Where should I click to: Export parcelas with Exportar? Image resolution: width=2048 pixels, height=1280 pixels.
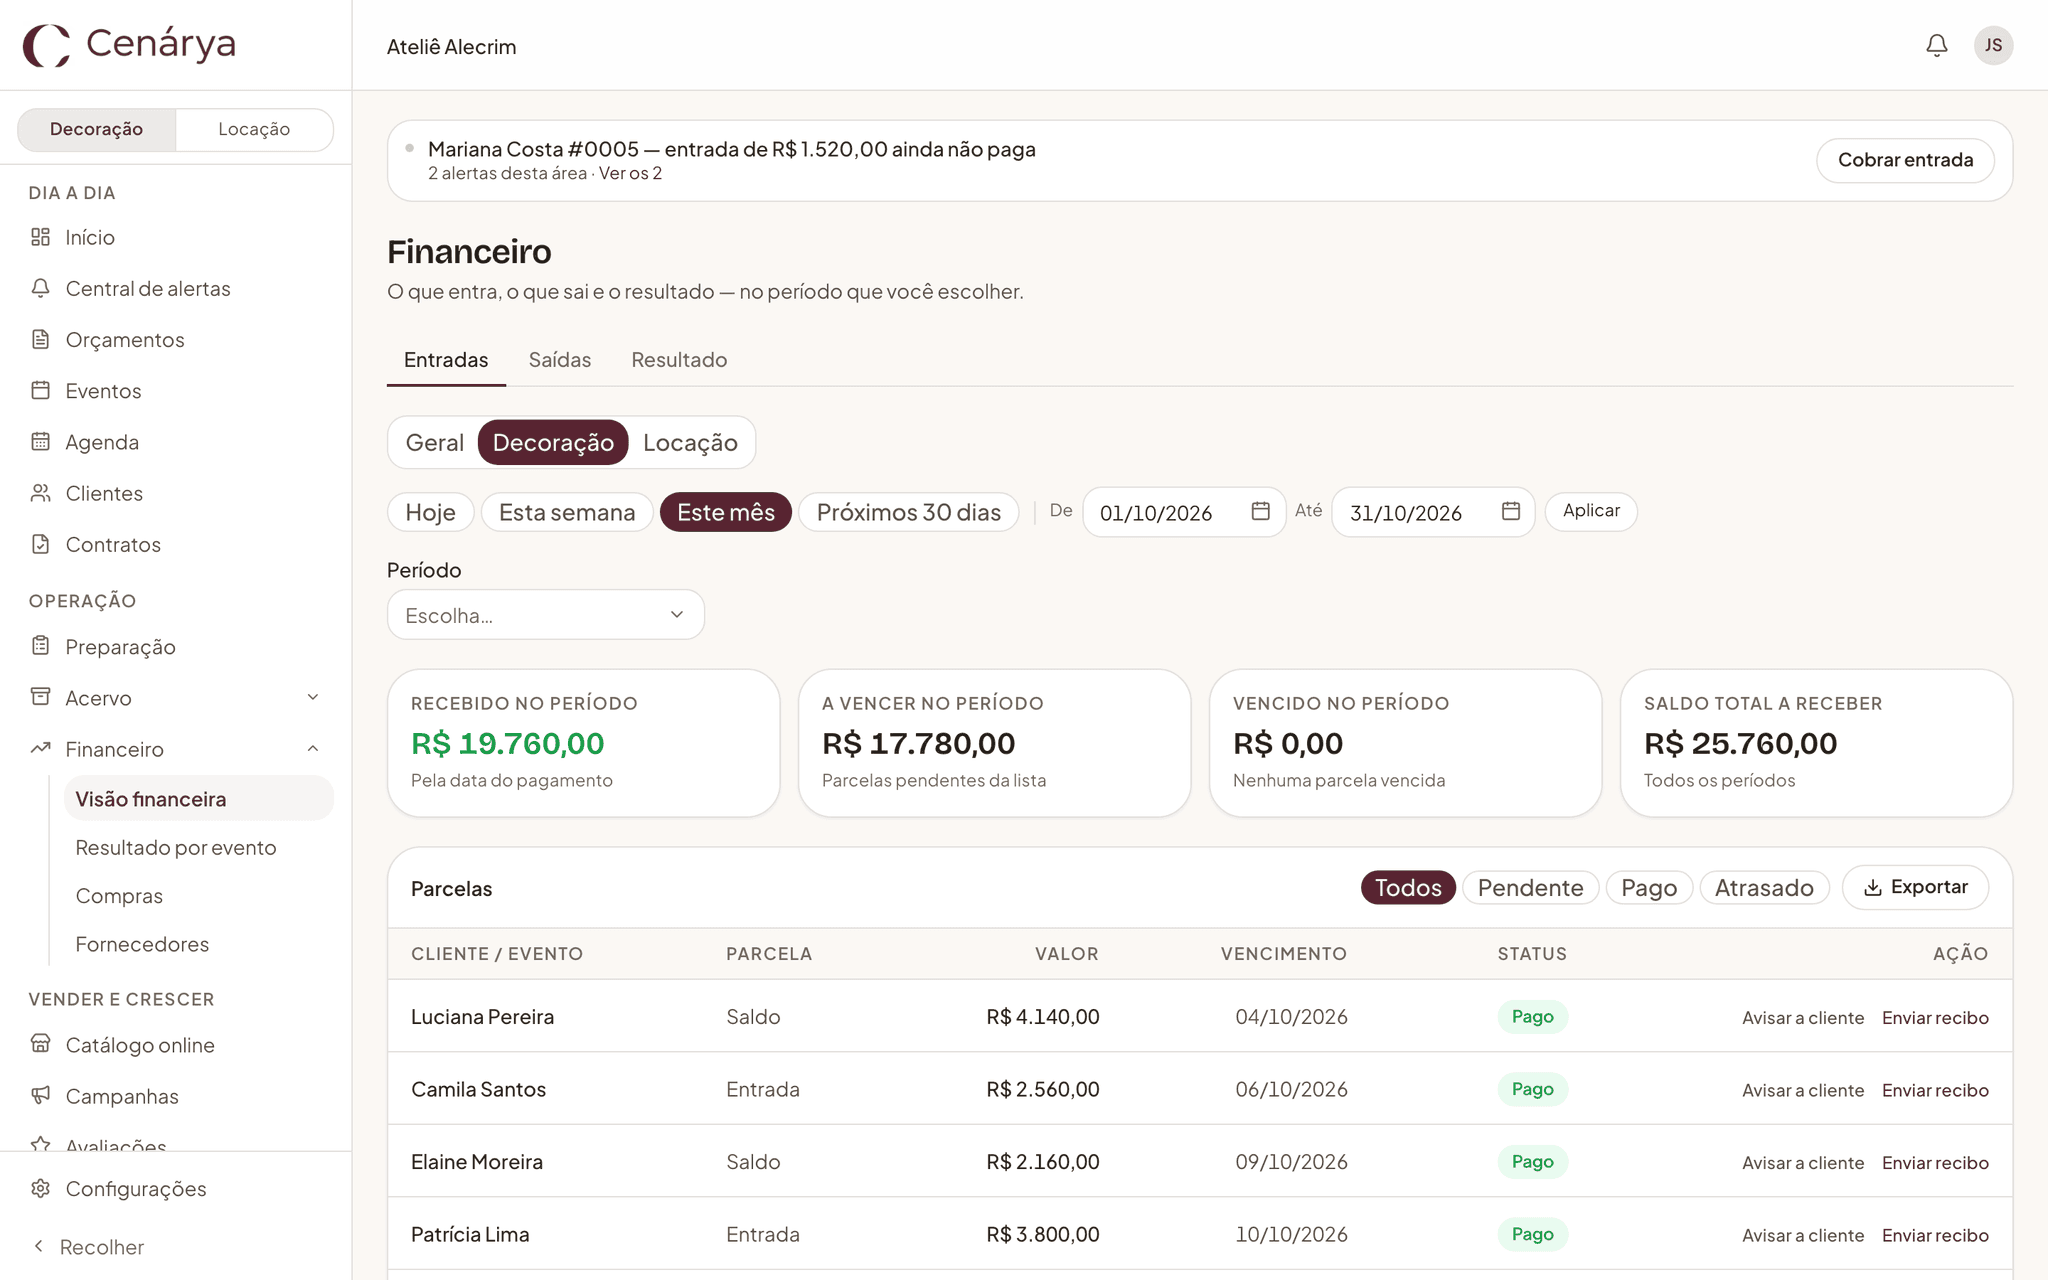1915,887
